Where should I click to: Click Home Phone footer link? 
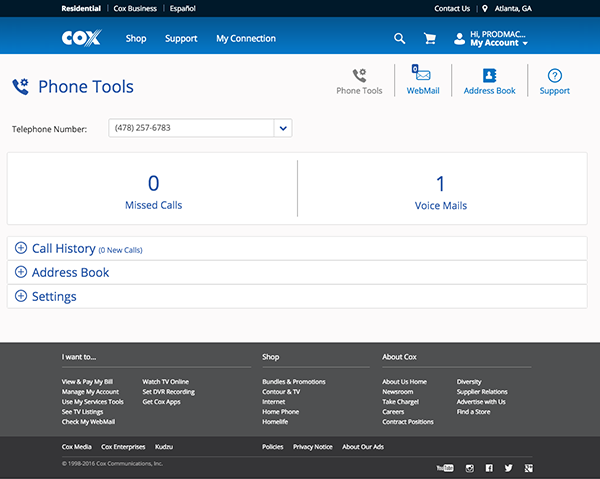point(280,412)
